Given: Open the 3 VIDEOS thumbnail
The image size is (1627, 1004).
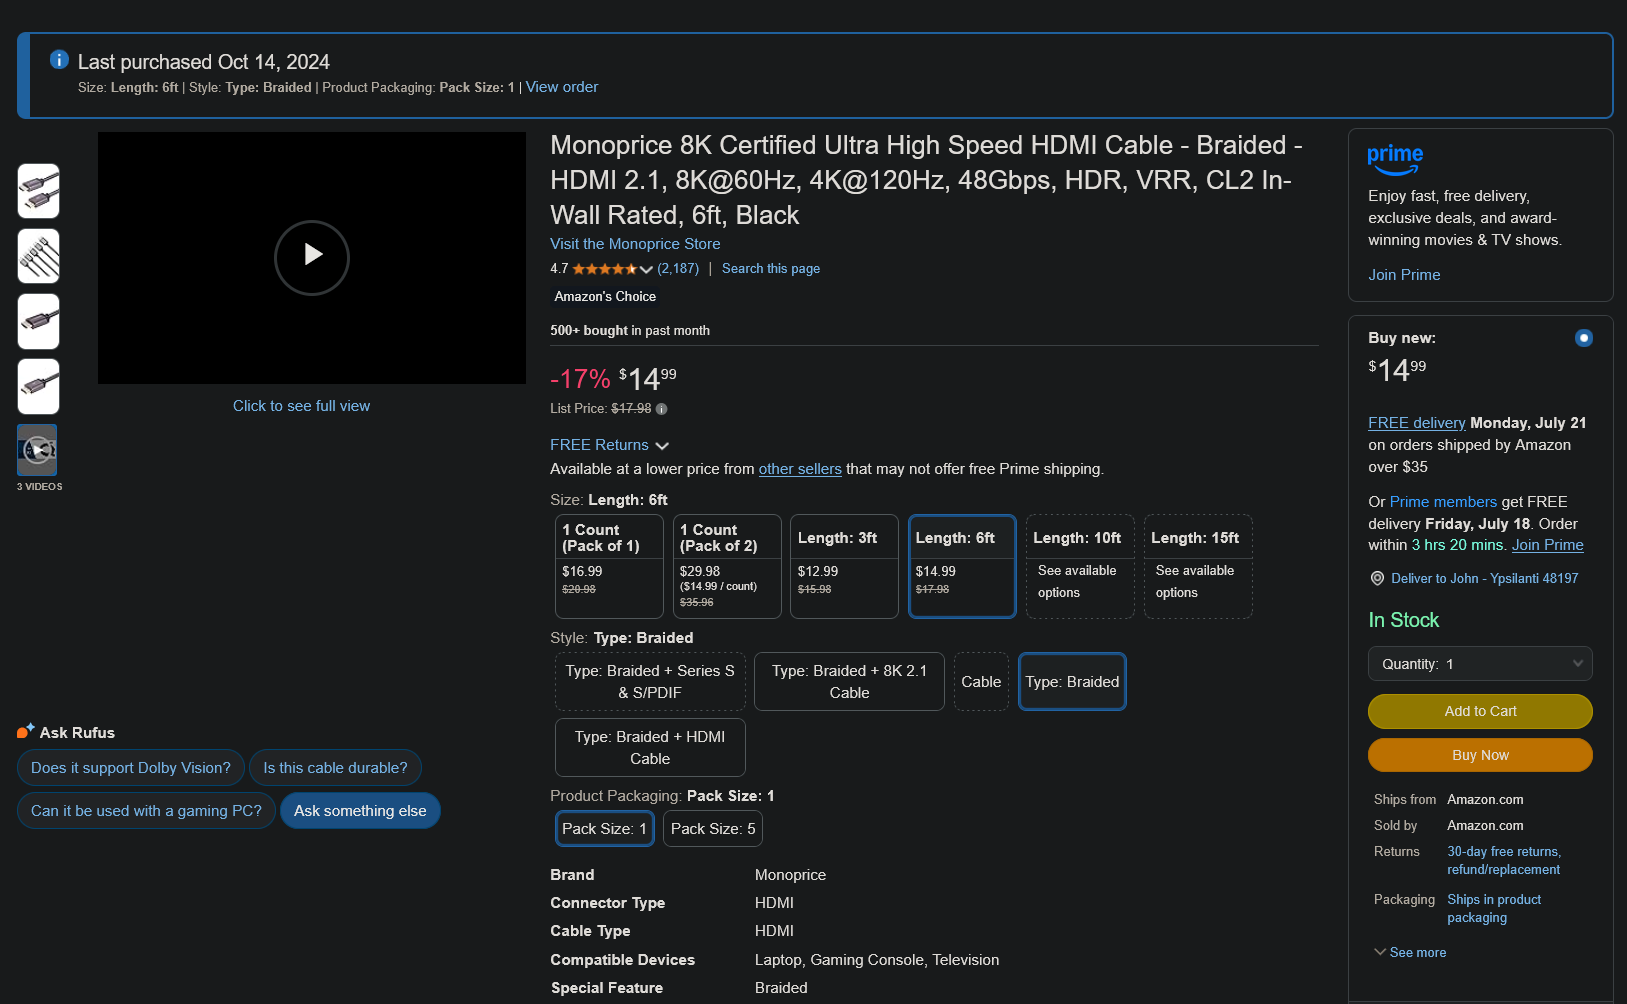Looking at the screenshot, I should [x=38, y=450].
